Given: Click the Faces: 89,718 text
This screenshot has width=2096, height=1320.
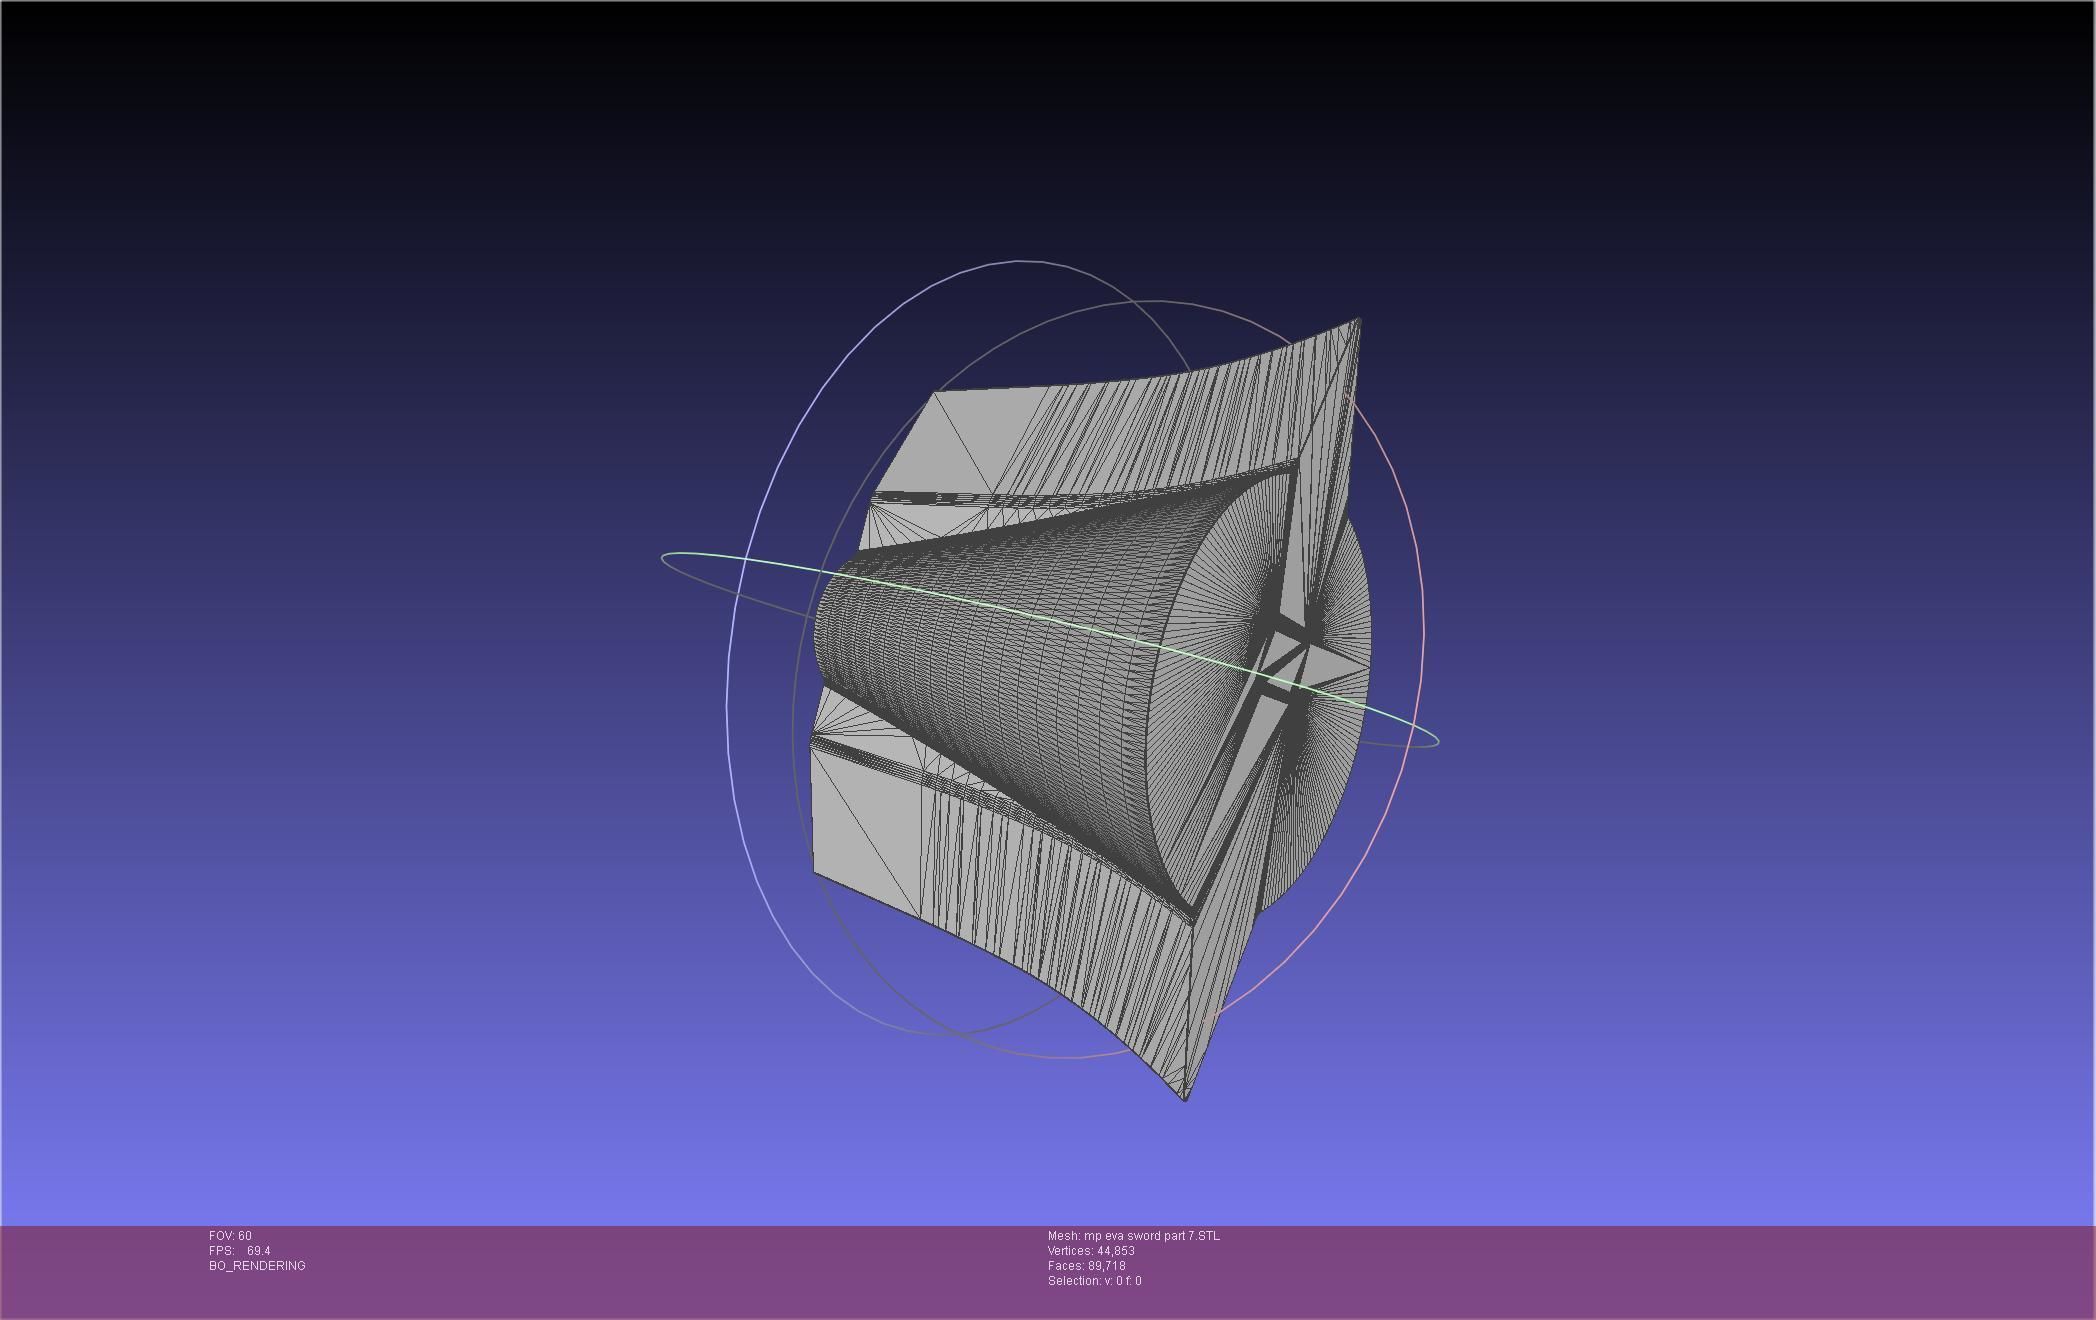Looking at the screenshot, I should point(1086,1266).
